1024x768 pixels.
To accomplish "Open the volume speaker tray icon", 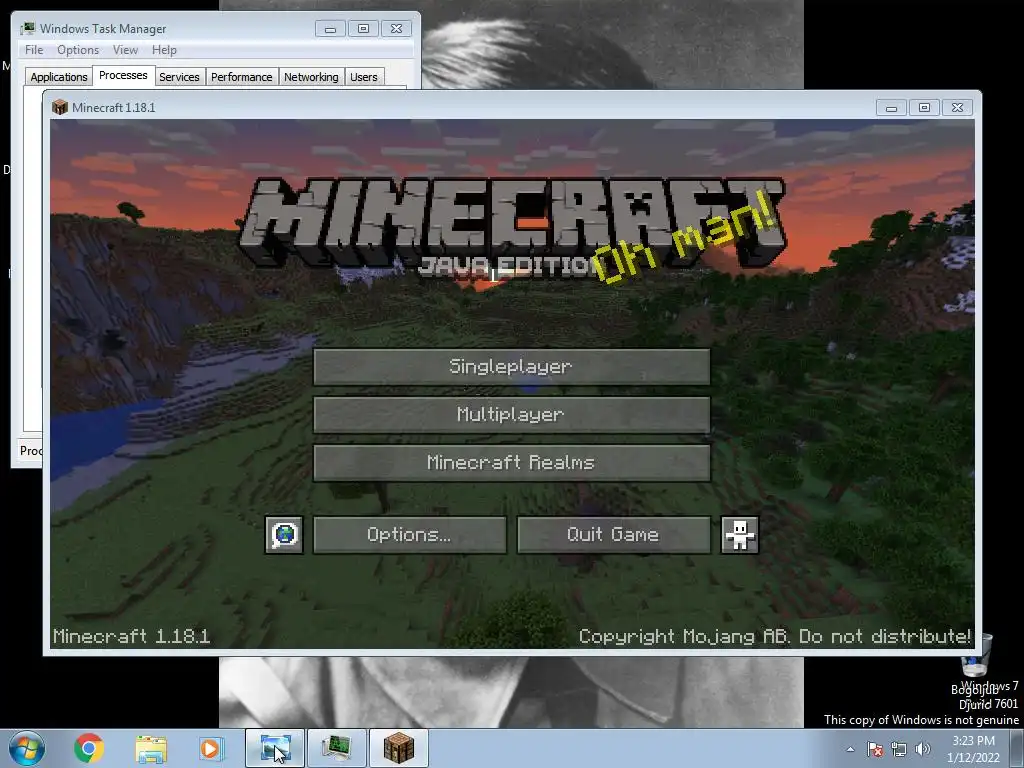I will point(923,749).
